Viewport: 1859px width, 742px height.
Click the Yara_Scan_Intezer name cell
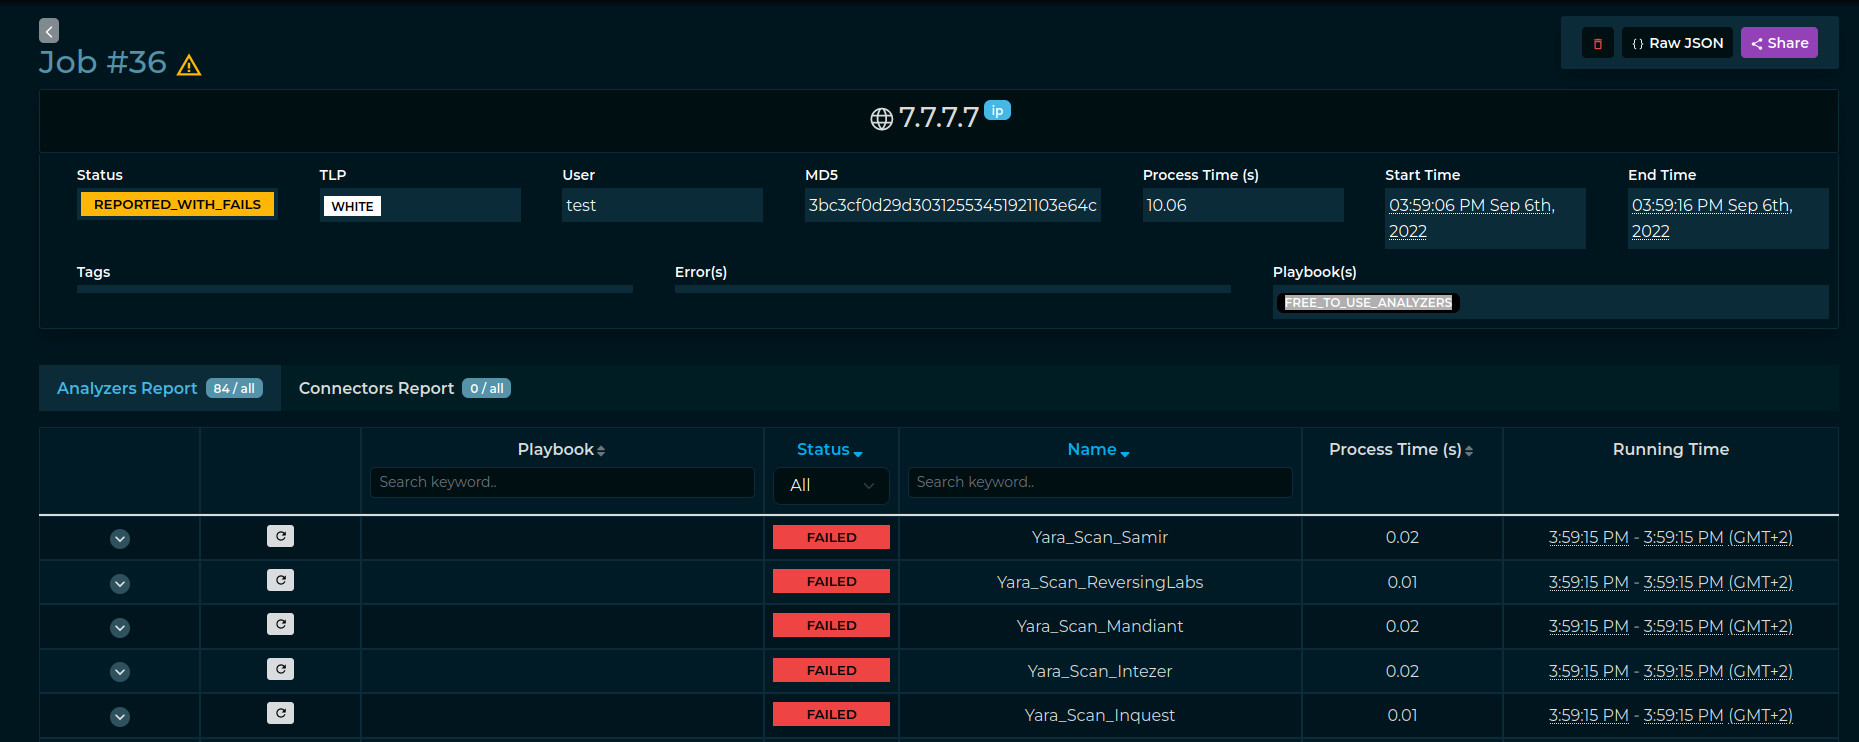point(1100,671)
